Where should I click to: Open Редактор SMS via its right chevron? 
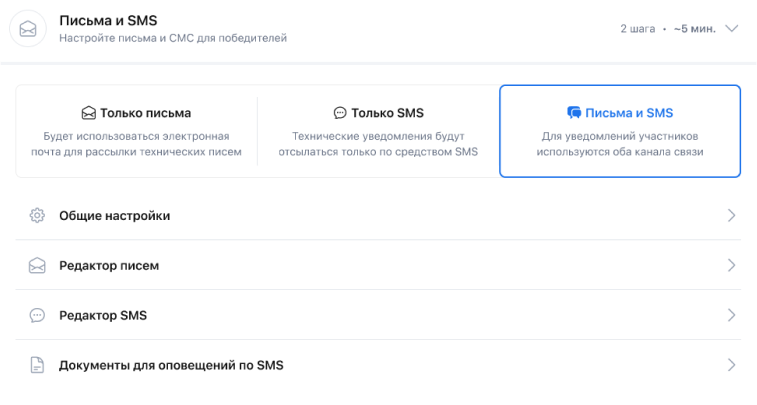pos(731,315)
